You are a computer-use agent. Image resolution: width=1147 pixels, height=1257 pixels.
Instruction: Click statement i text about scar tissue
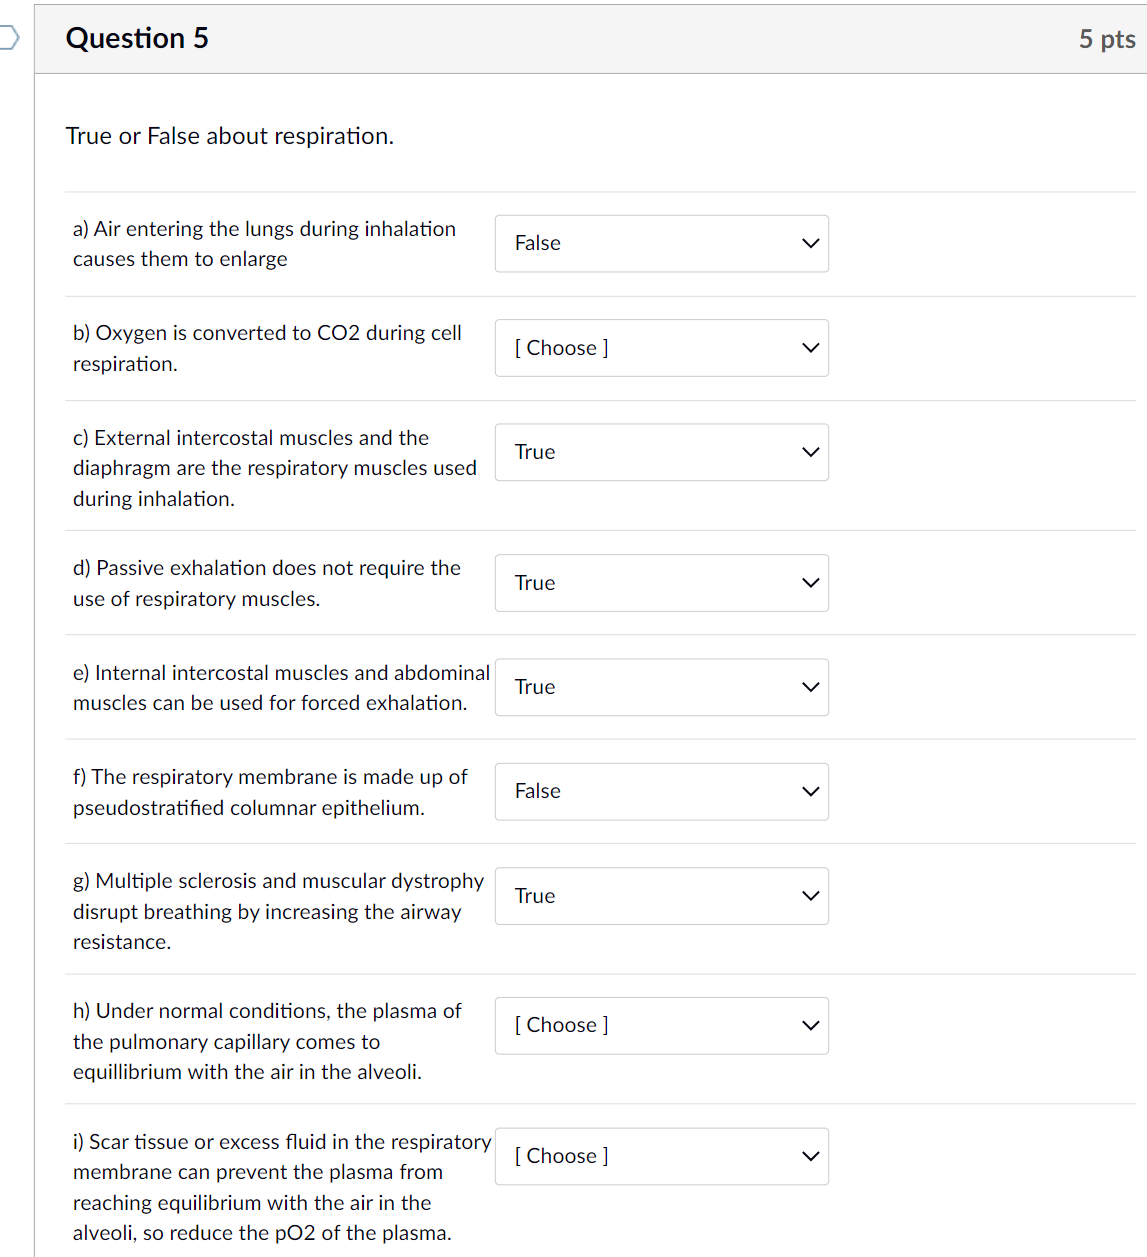(281, 1187)
